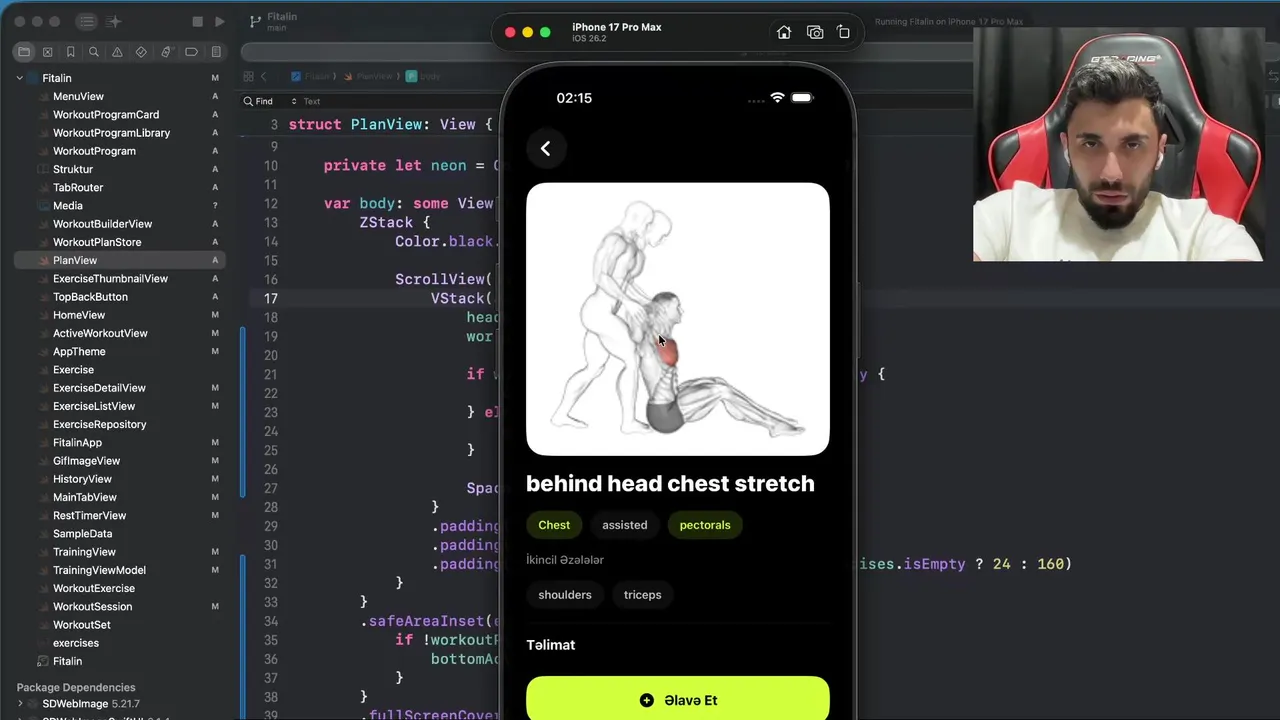Image resolution: width=1280 pixels, height=720 pixels.
Task: Open the Source Control navigator icon
Action: point(47,52)
